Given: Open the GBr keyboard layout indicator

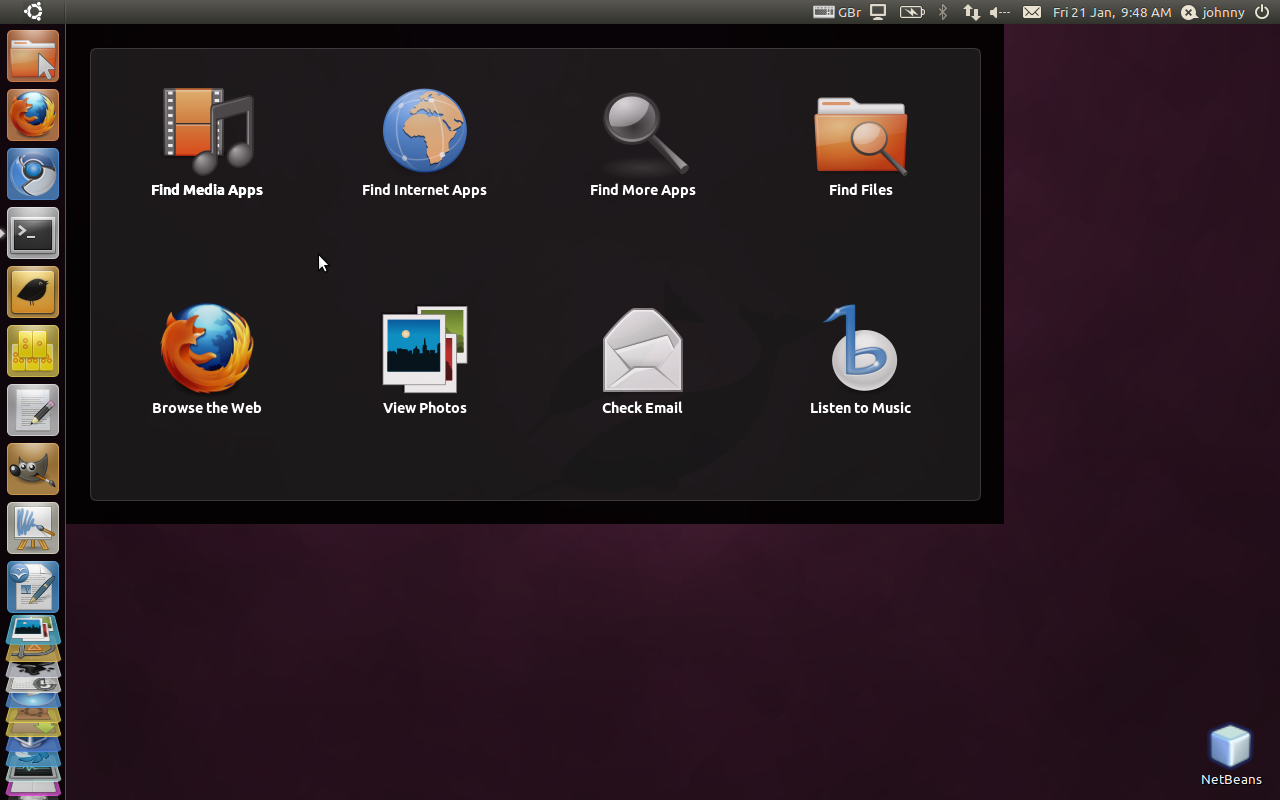Looking at the screenshot, I should point(837,12).
